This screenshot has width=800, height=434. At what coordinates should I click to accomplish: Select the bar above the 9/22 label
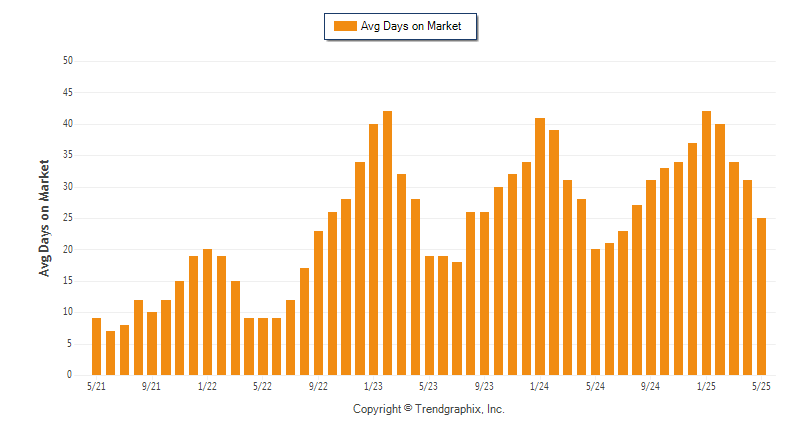[x=318, y=303]
